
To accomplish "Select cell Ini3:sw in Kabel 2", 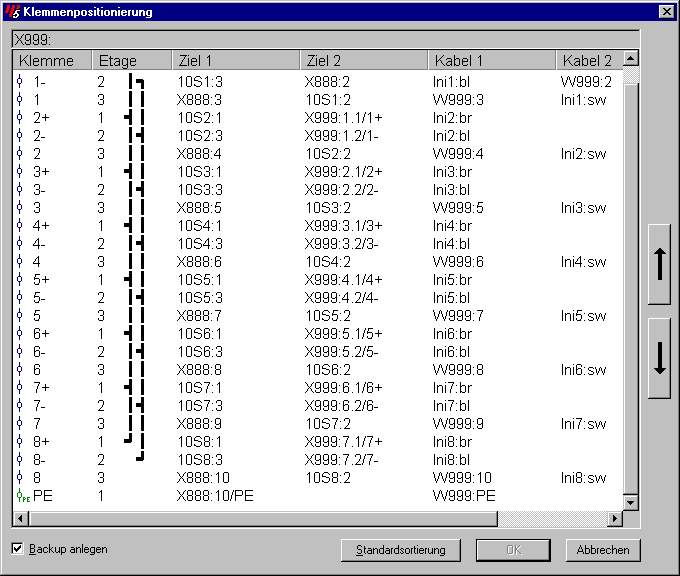I will (x=583, y=208).
